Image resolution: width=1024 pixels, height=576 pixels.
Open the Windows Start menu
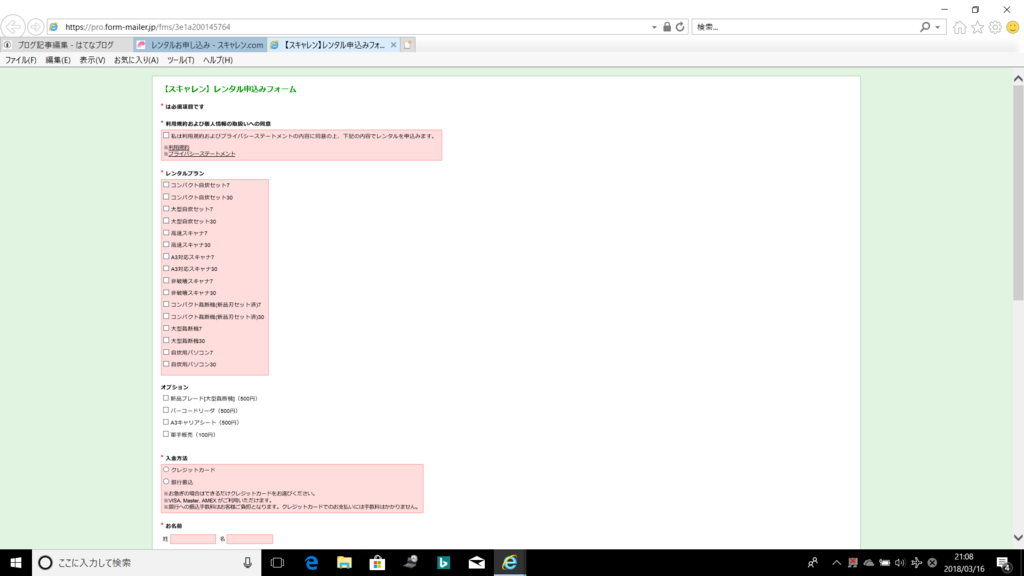coord(16,562)
